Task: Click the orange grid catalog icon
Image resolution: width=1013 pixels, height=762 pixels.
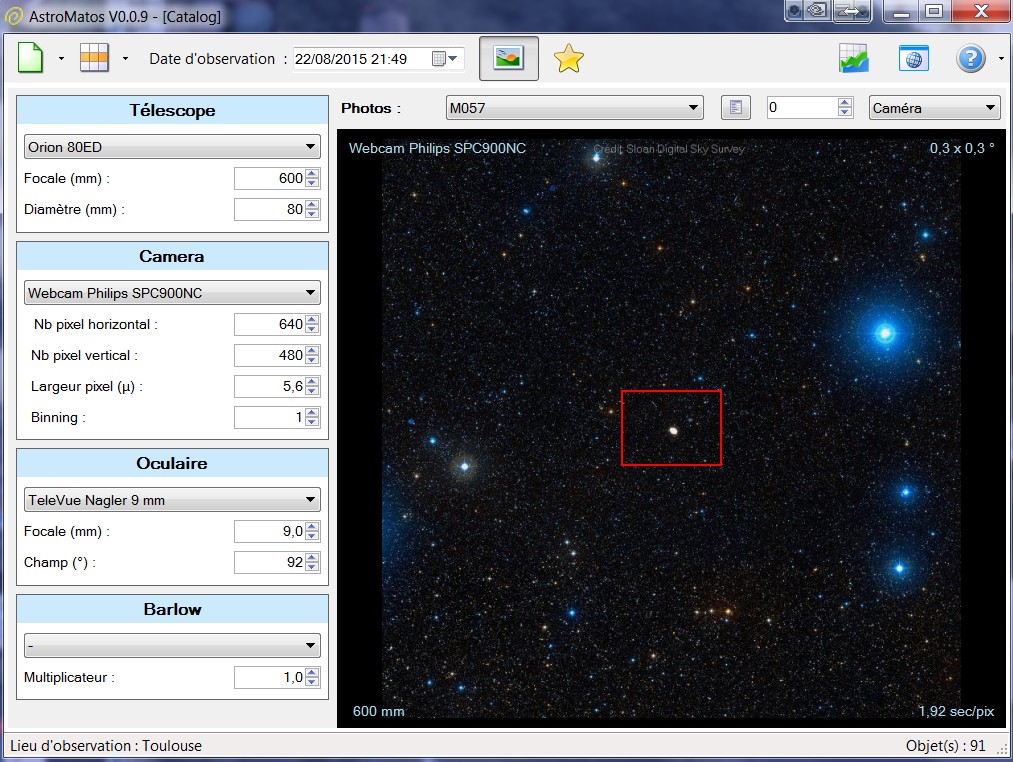Action: [x=94, y=58]
